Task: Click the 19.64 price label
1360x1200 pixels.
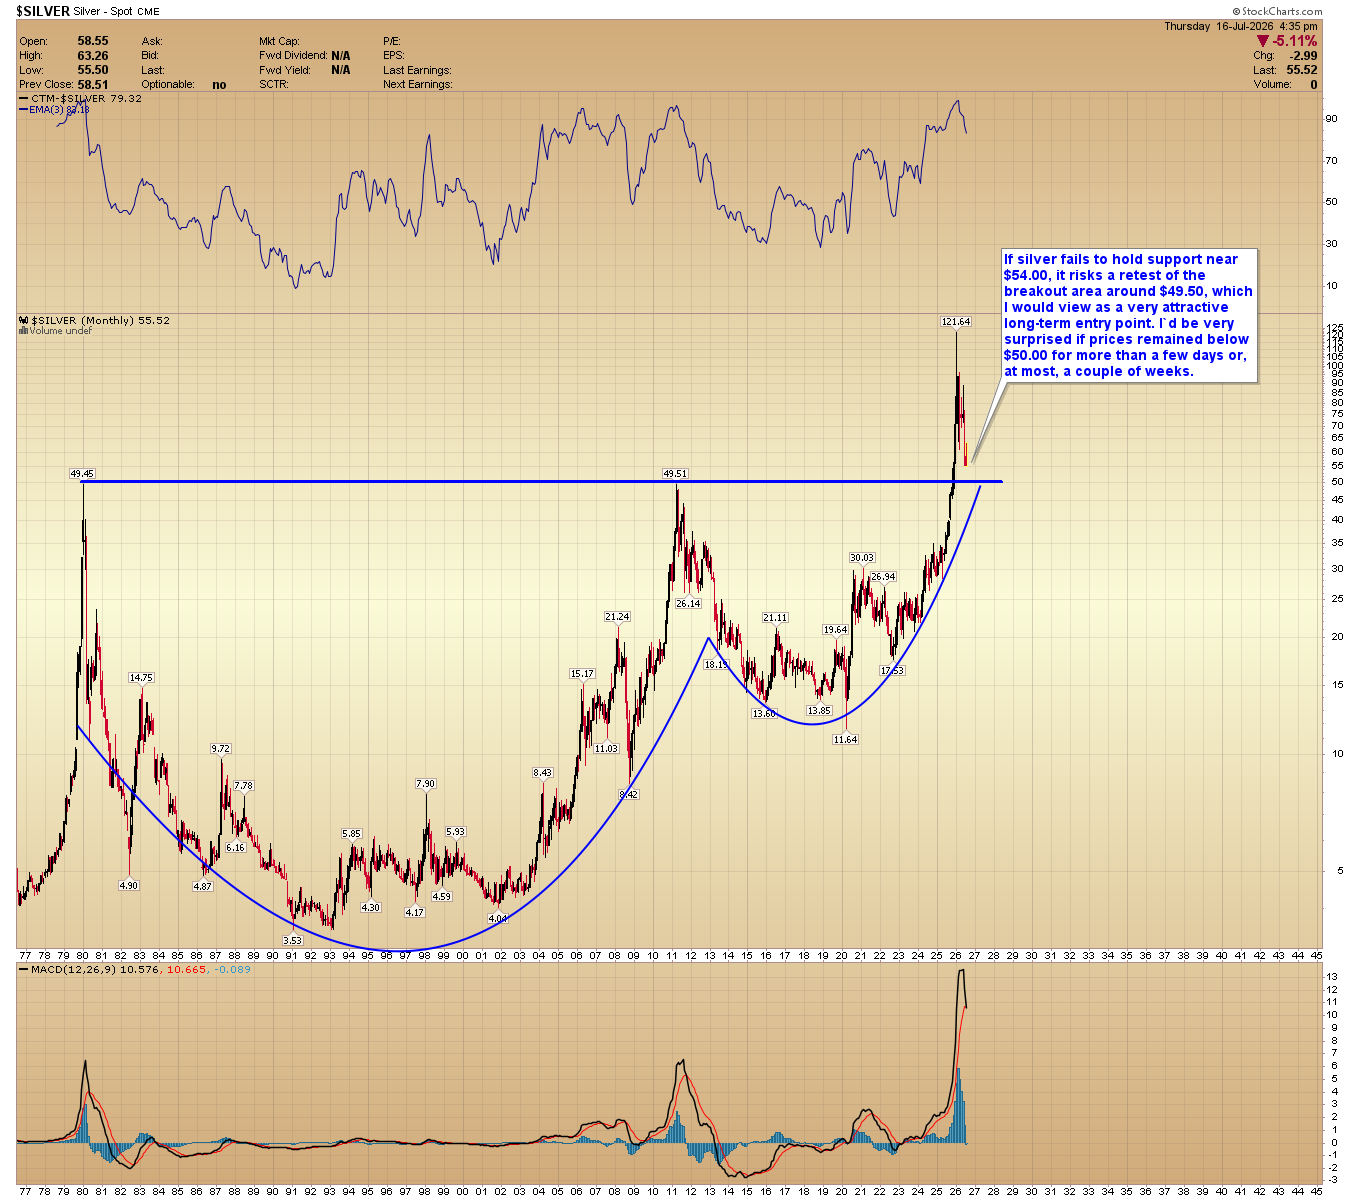Action: 835,630
